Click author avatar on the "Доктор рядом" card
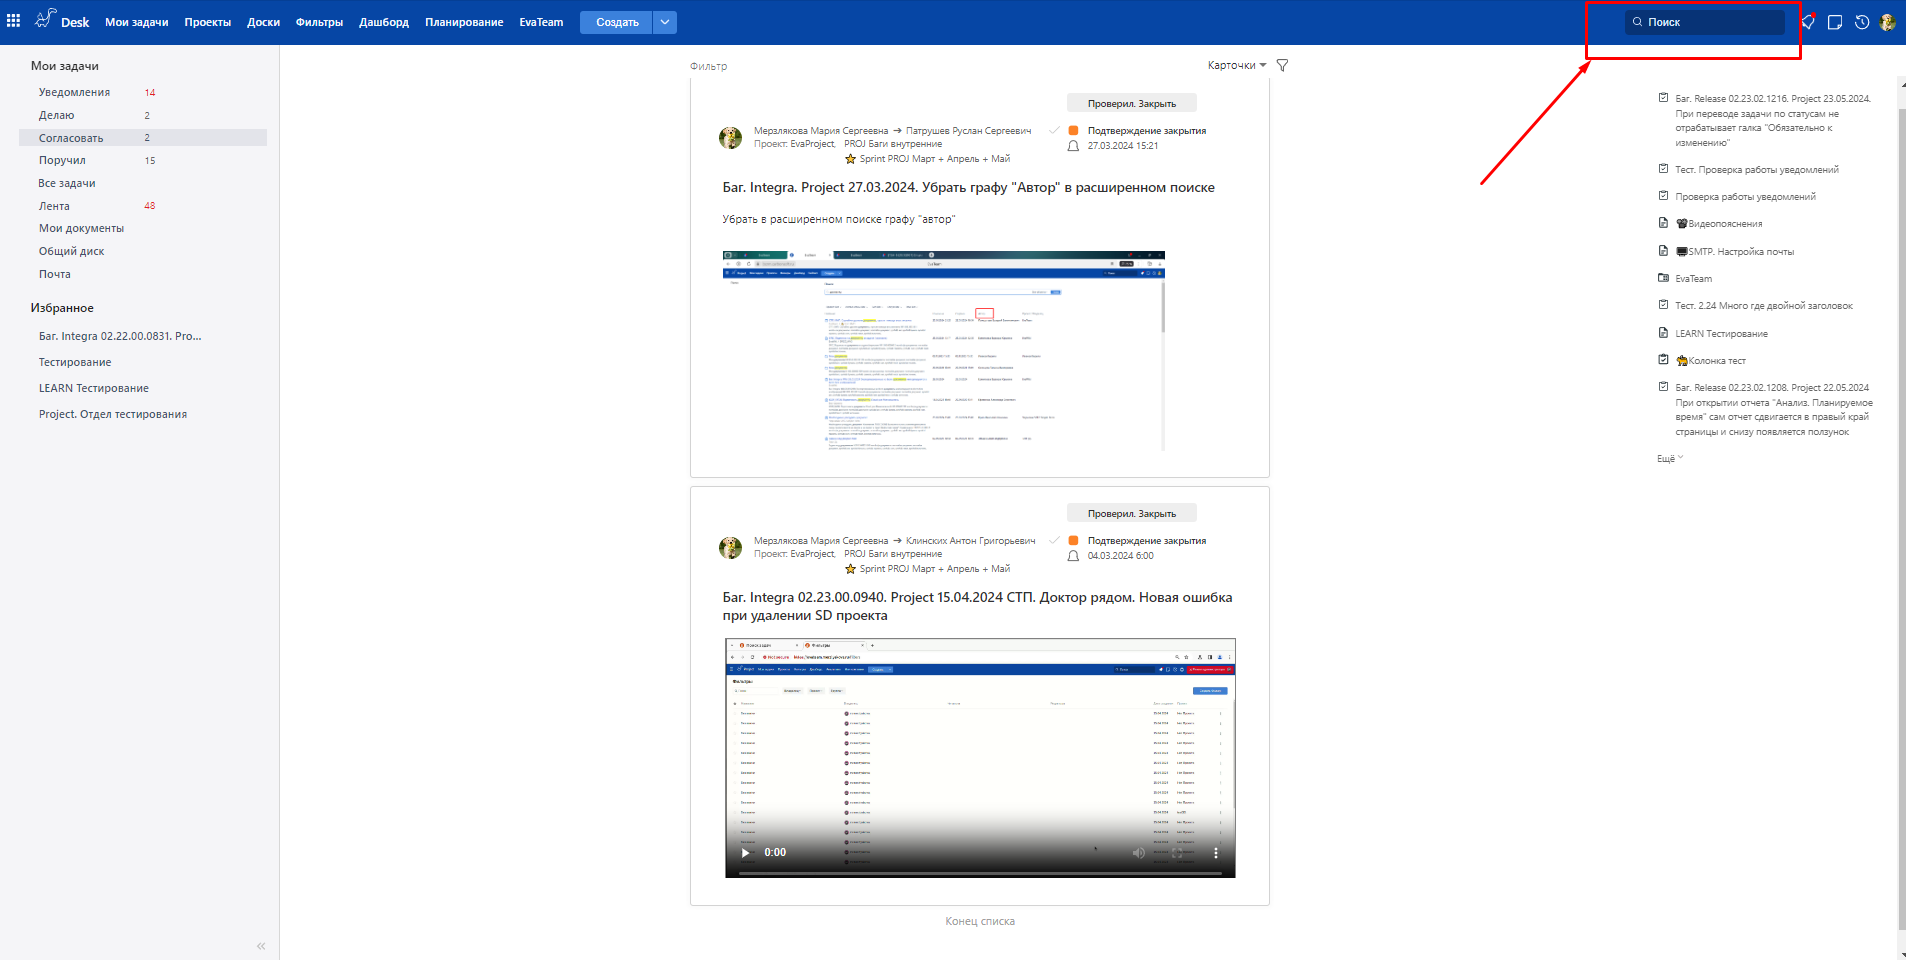 tap(731, 548)
